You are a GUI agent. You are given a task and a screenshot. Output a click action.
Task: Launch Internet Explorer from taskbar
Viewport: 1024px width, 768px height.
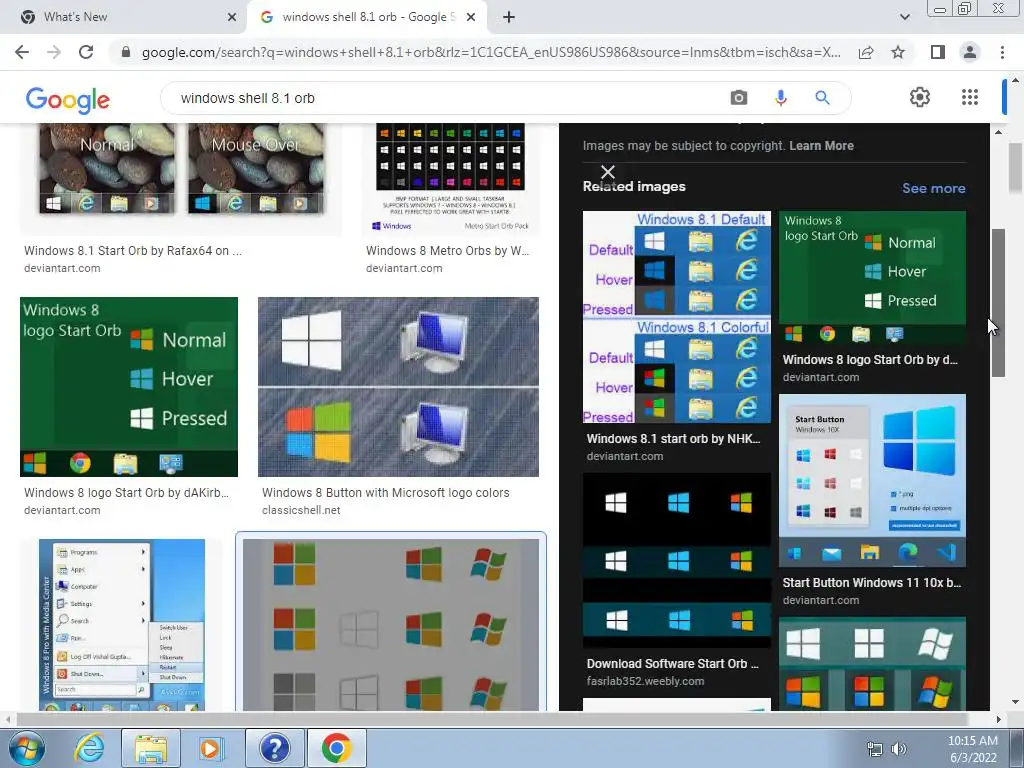[89, 748]
